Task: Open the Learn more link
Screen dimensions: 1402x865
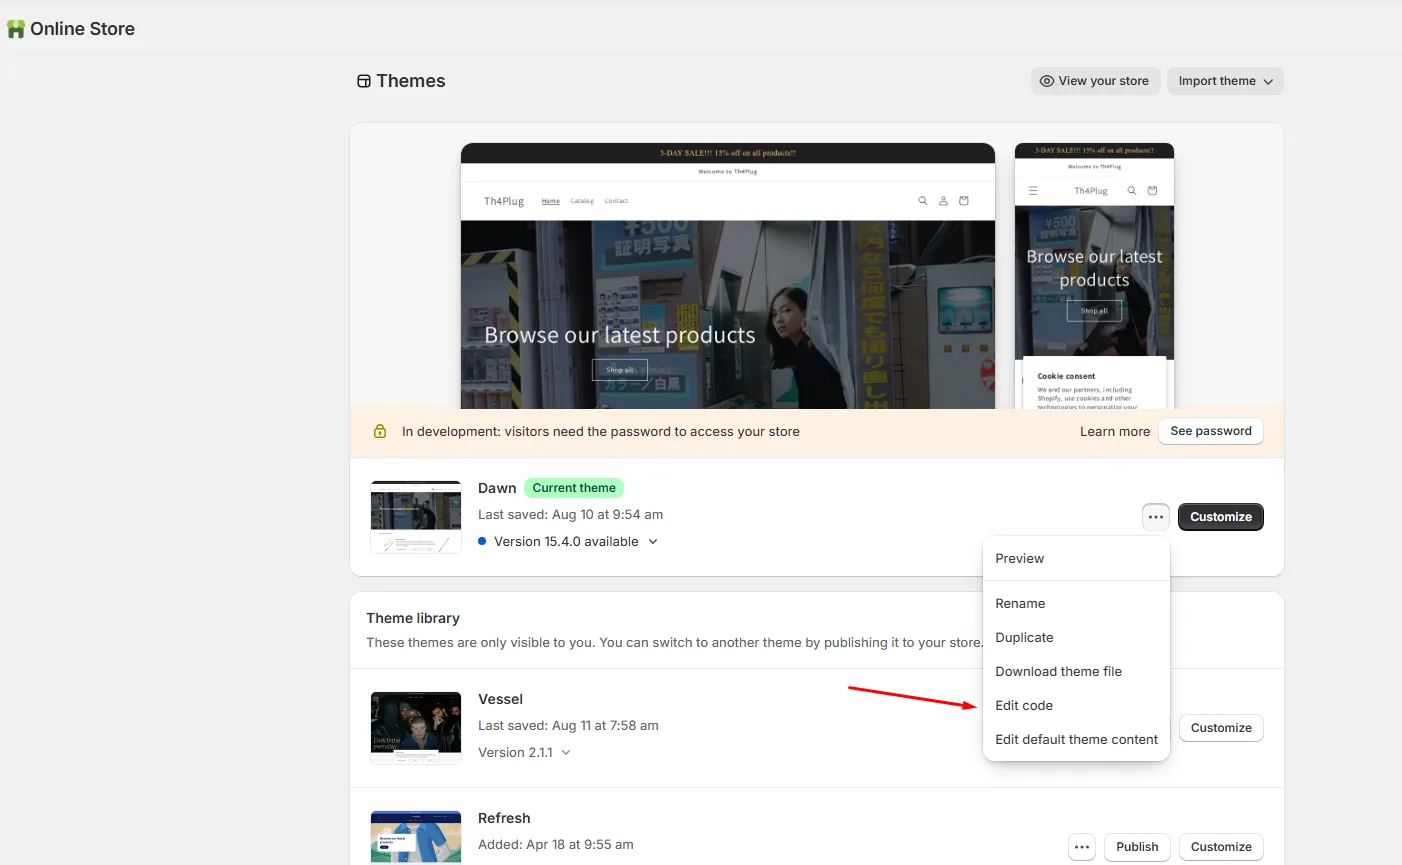Action: click(1115, 432)
